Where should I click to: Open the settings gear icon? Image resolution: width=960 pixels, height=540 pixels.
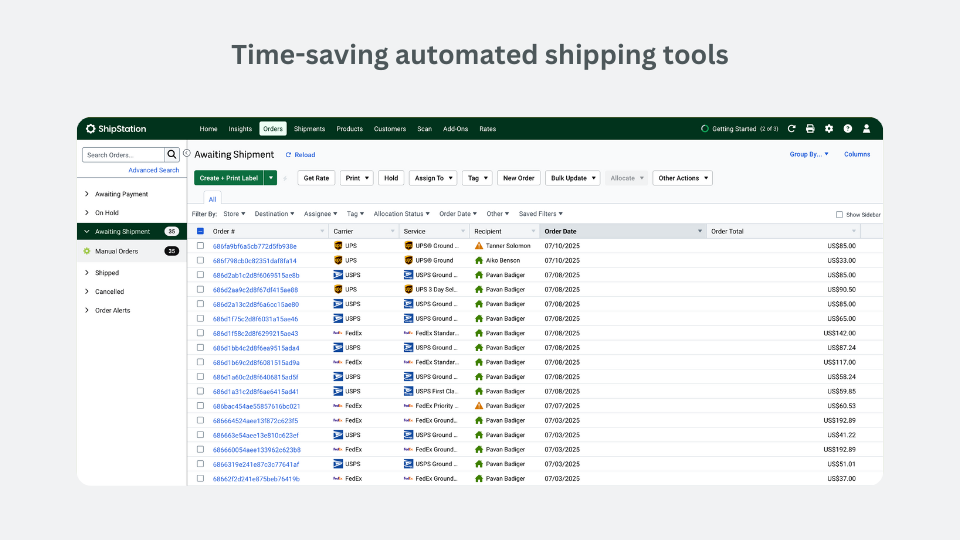829,129
